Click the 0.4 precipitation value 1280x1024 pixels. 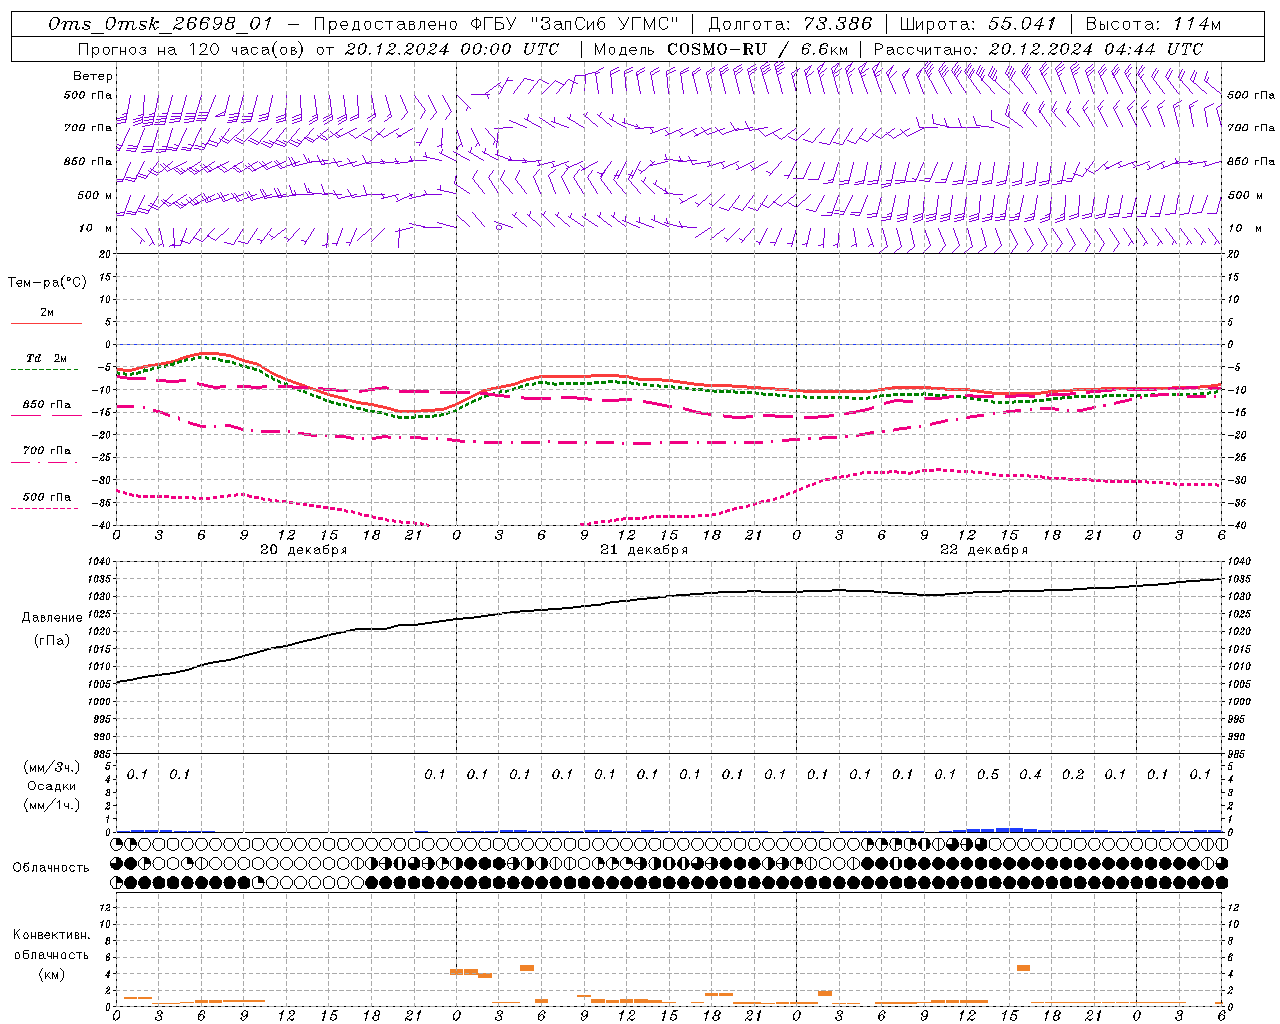pos(1030,774)
